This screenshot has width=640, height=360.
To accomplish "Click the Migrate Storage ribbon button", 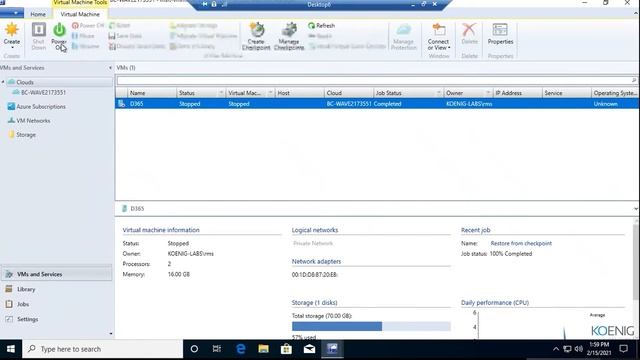I will click(193, 25).
